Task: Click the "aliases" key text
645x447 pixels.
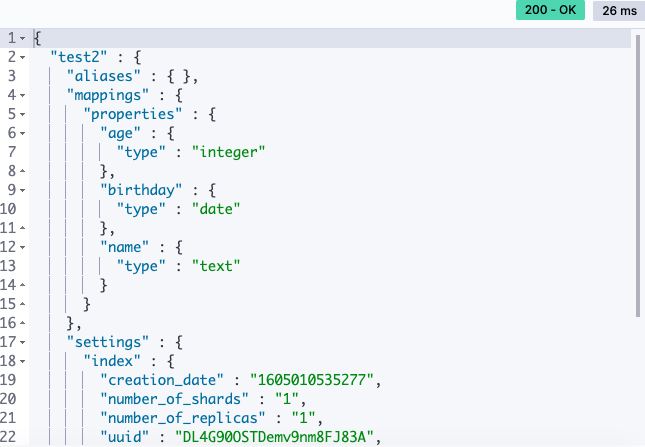Action: click(104, 76)
